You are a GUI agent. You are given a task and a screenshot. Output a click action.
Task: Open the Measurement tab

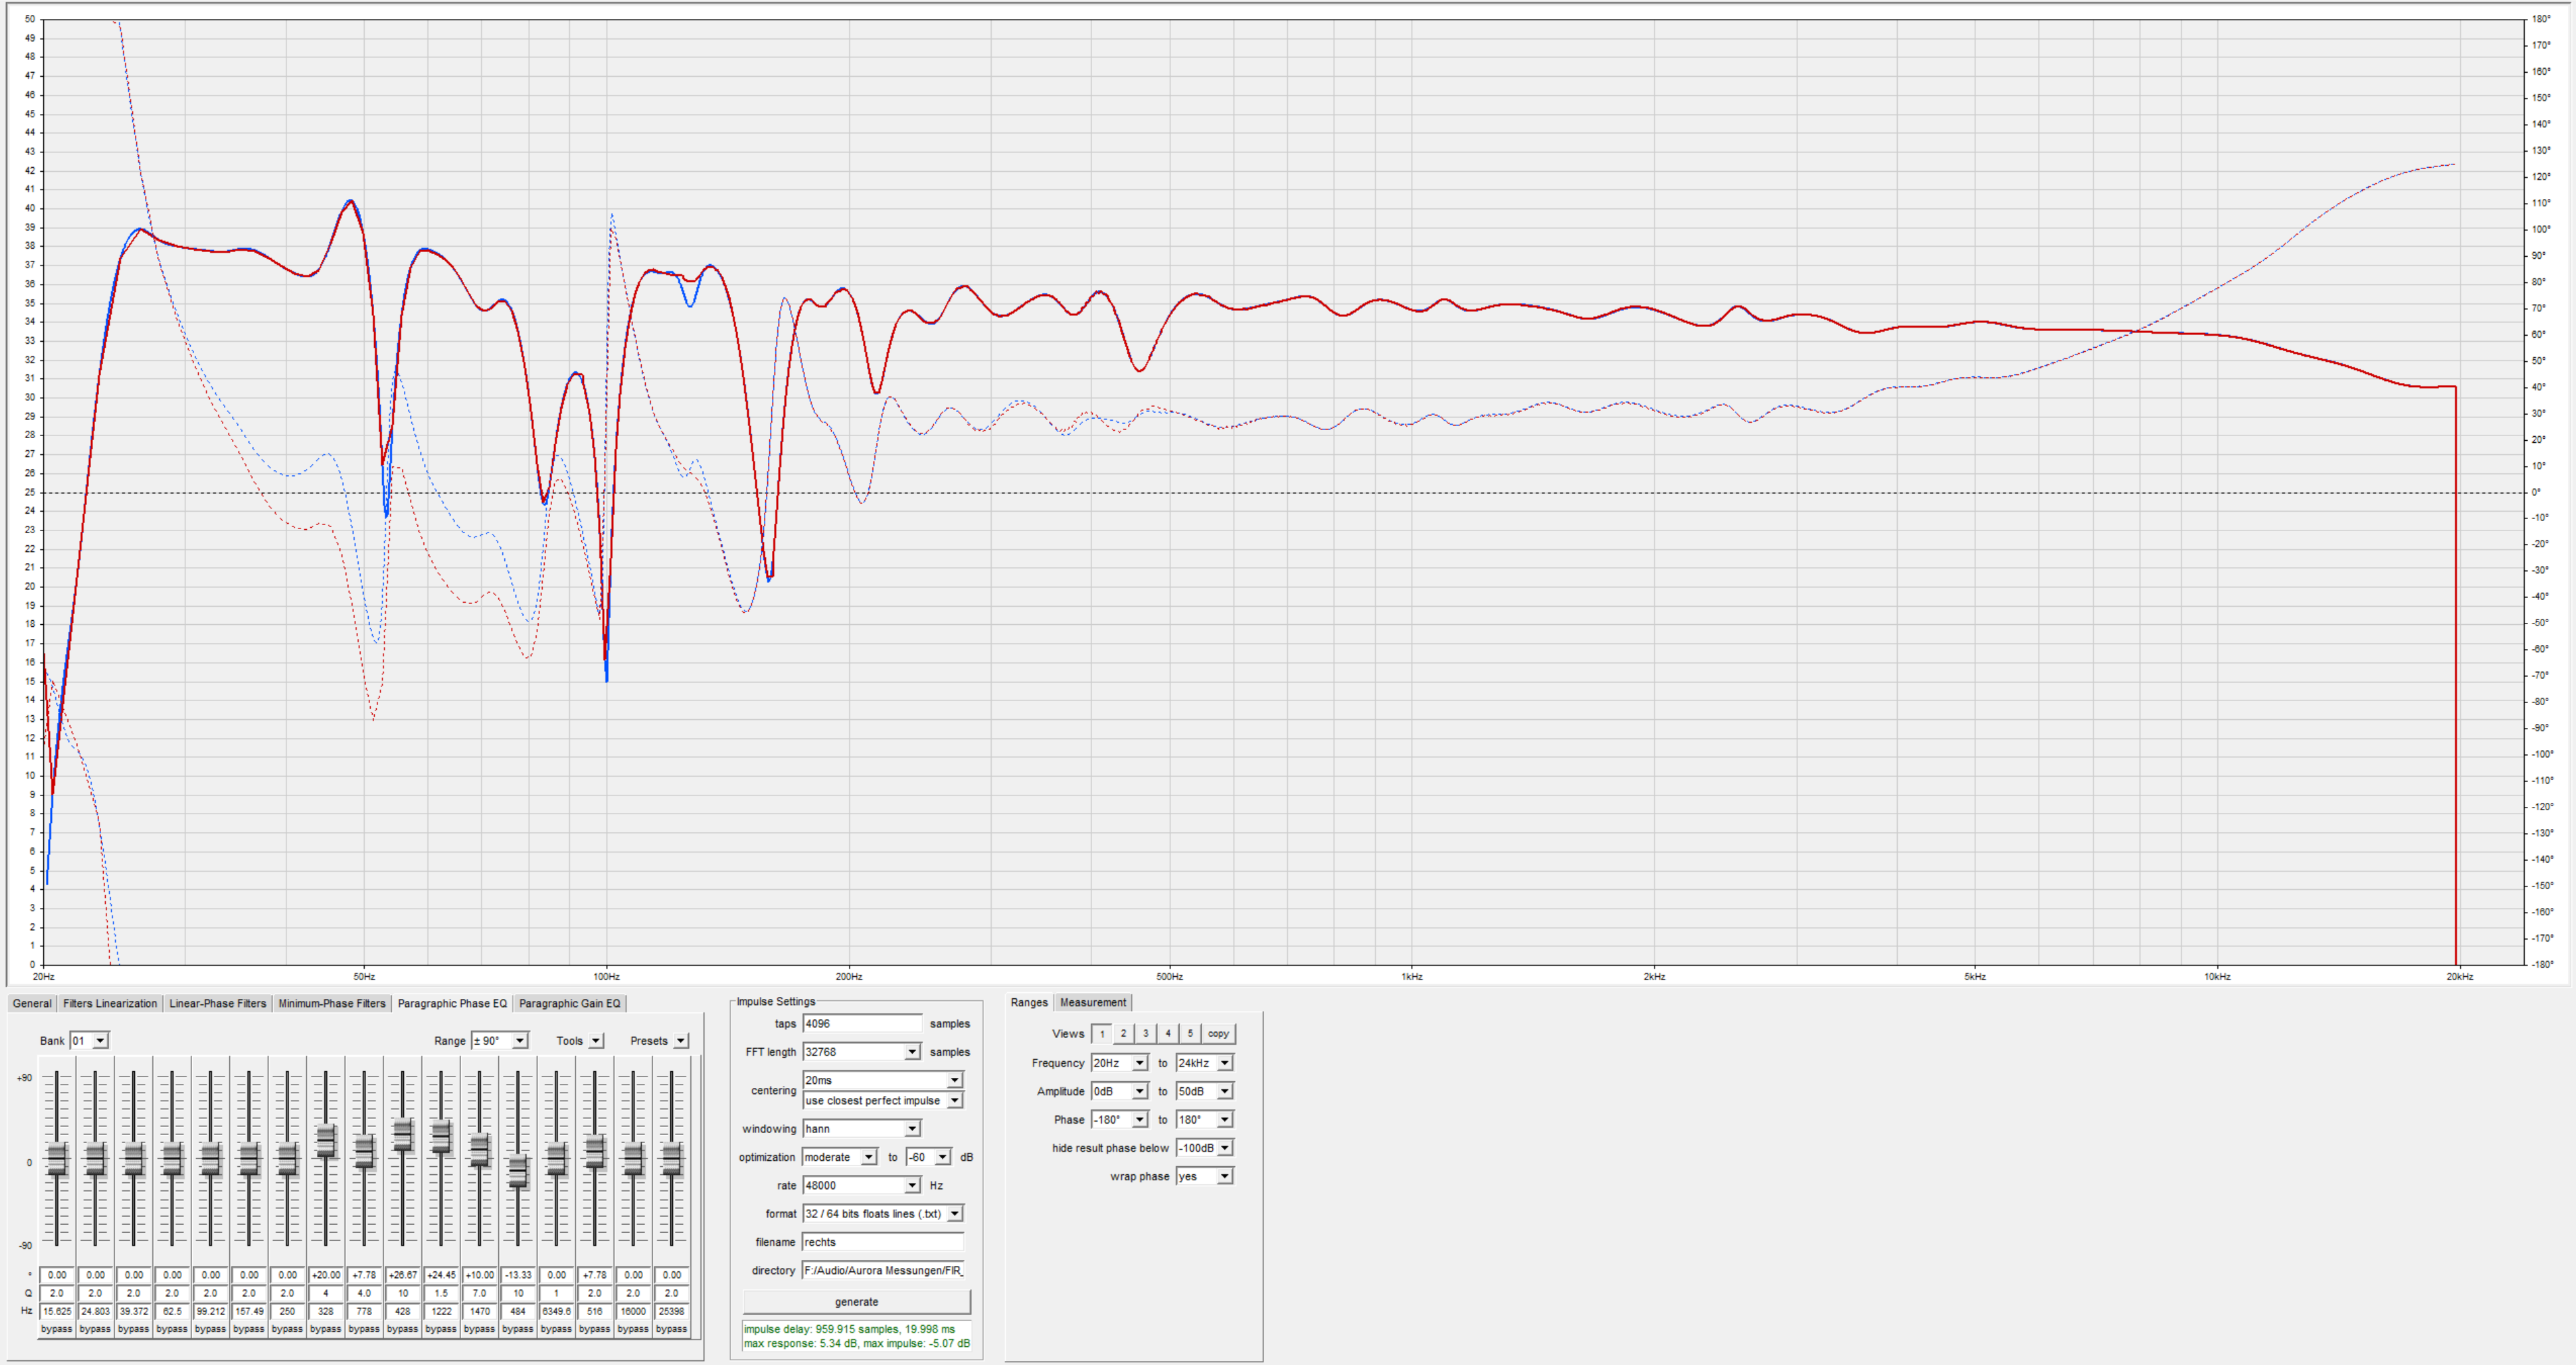pyautogui.click(x=1093, y=1002)
